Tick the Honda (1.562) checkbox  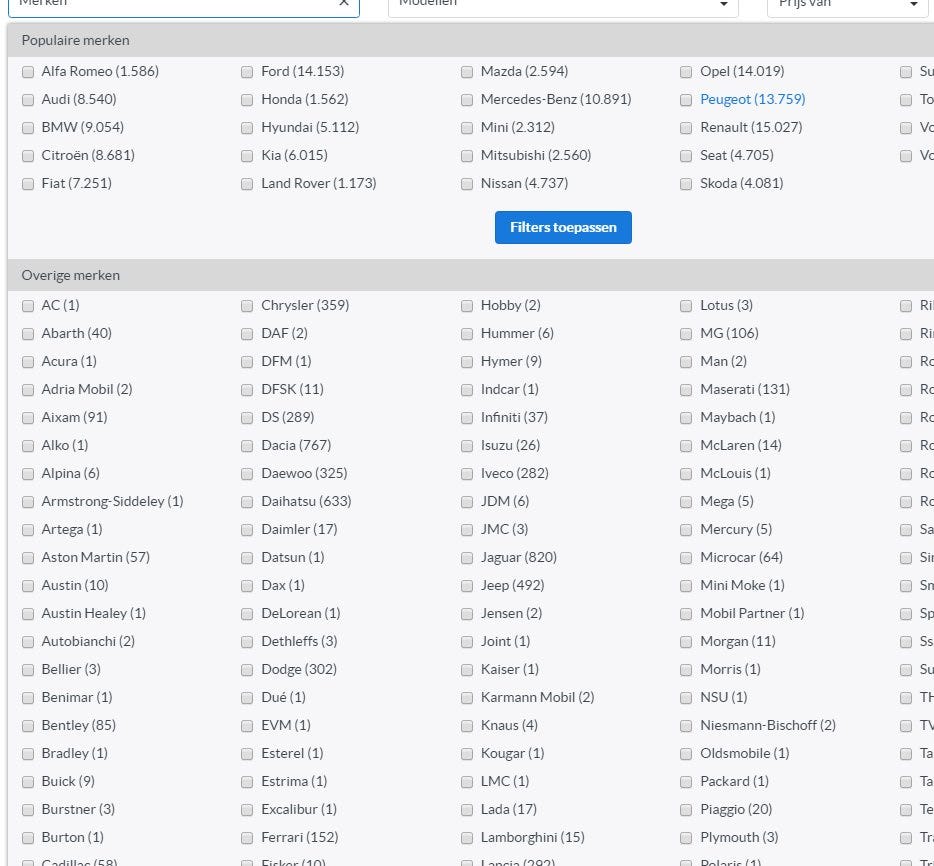tap(247, 100)
